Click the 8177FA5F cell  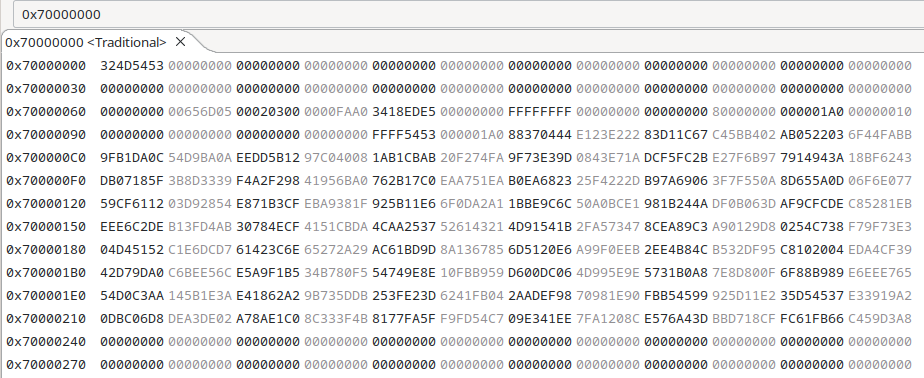[x=404, y=318]
